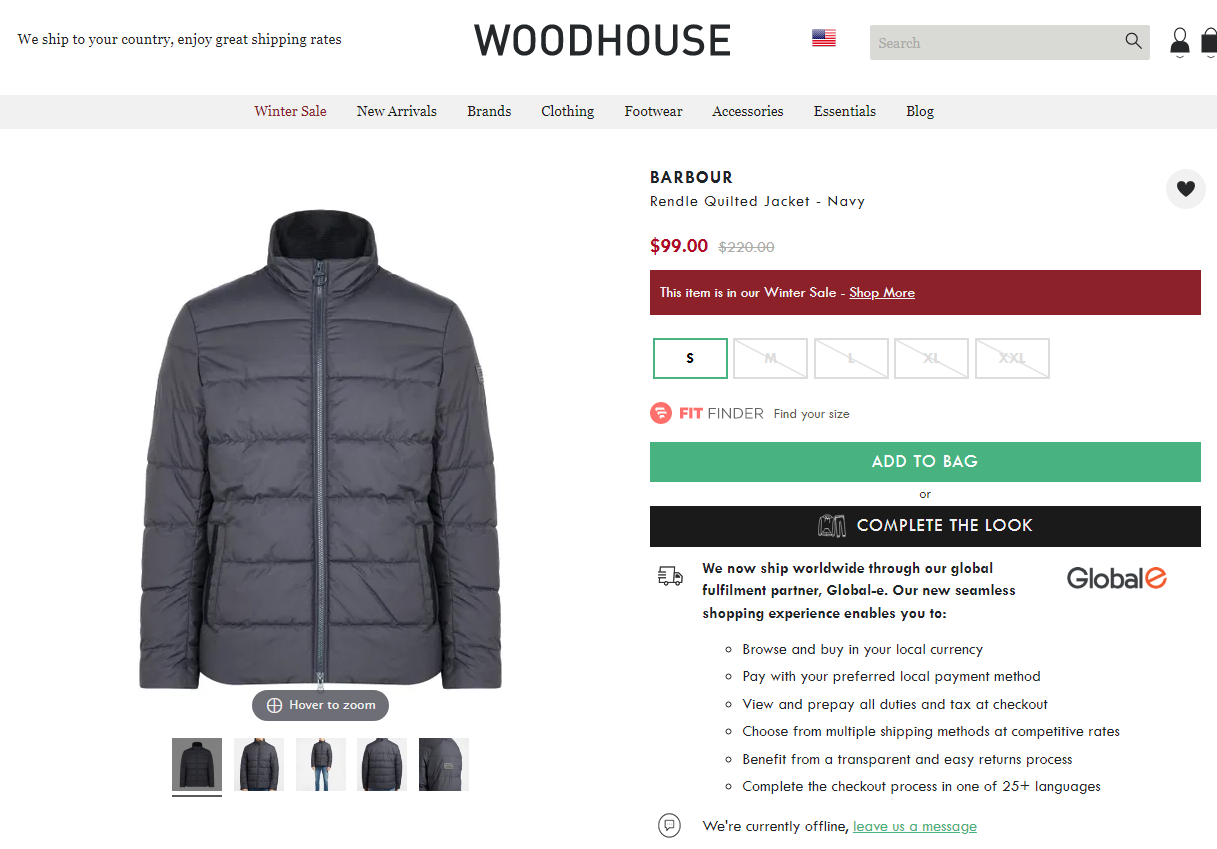Open the Footwear navigation menu
Image resolution: width=1217 pixels, height=849 pixels.
653,111
